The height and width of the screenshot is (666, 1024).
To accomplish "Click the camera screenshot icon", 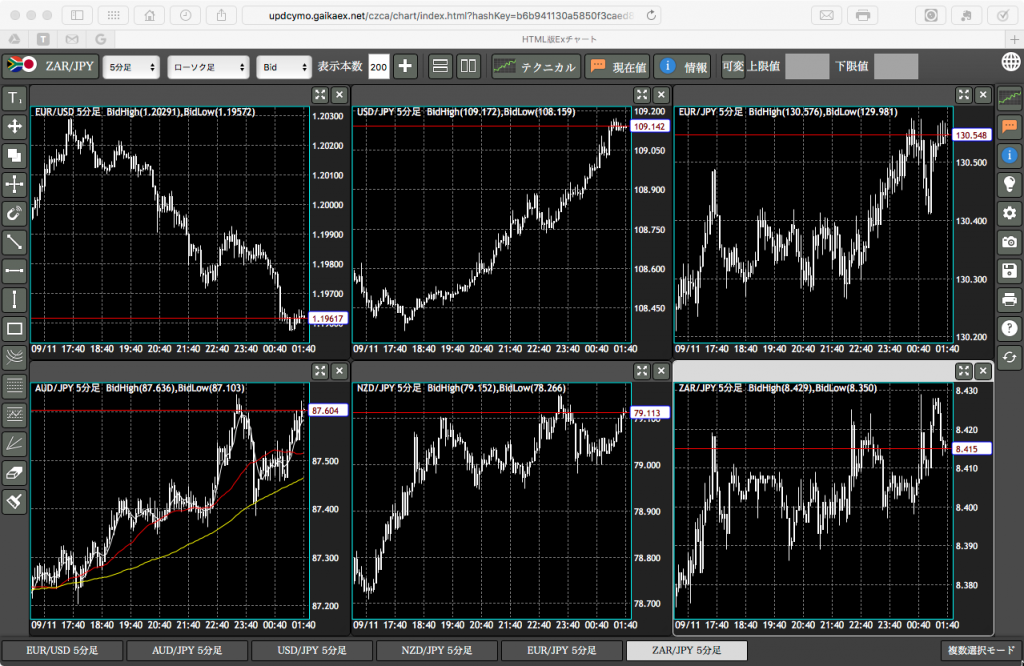I will [1010, 242].
